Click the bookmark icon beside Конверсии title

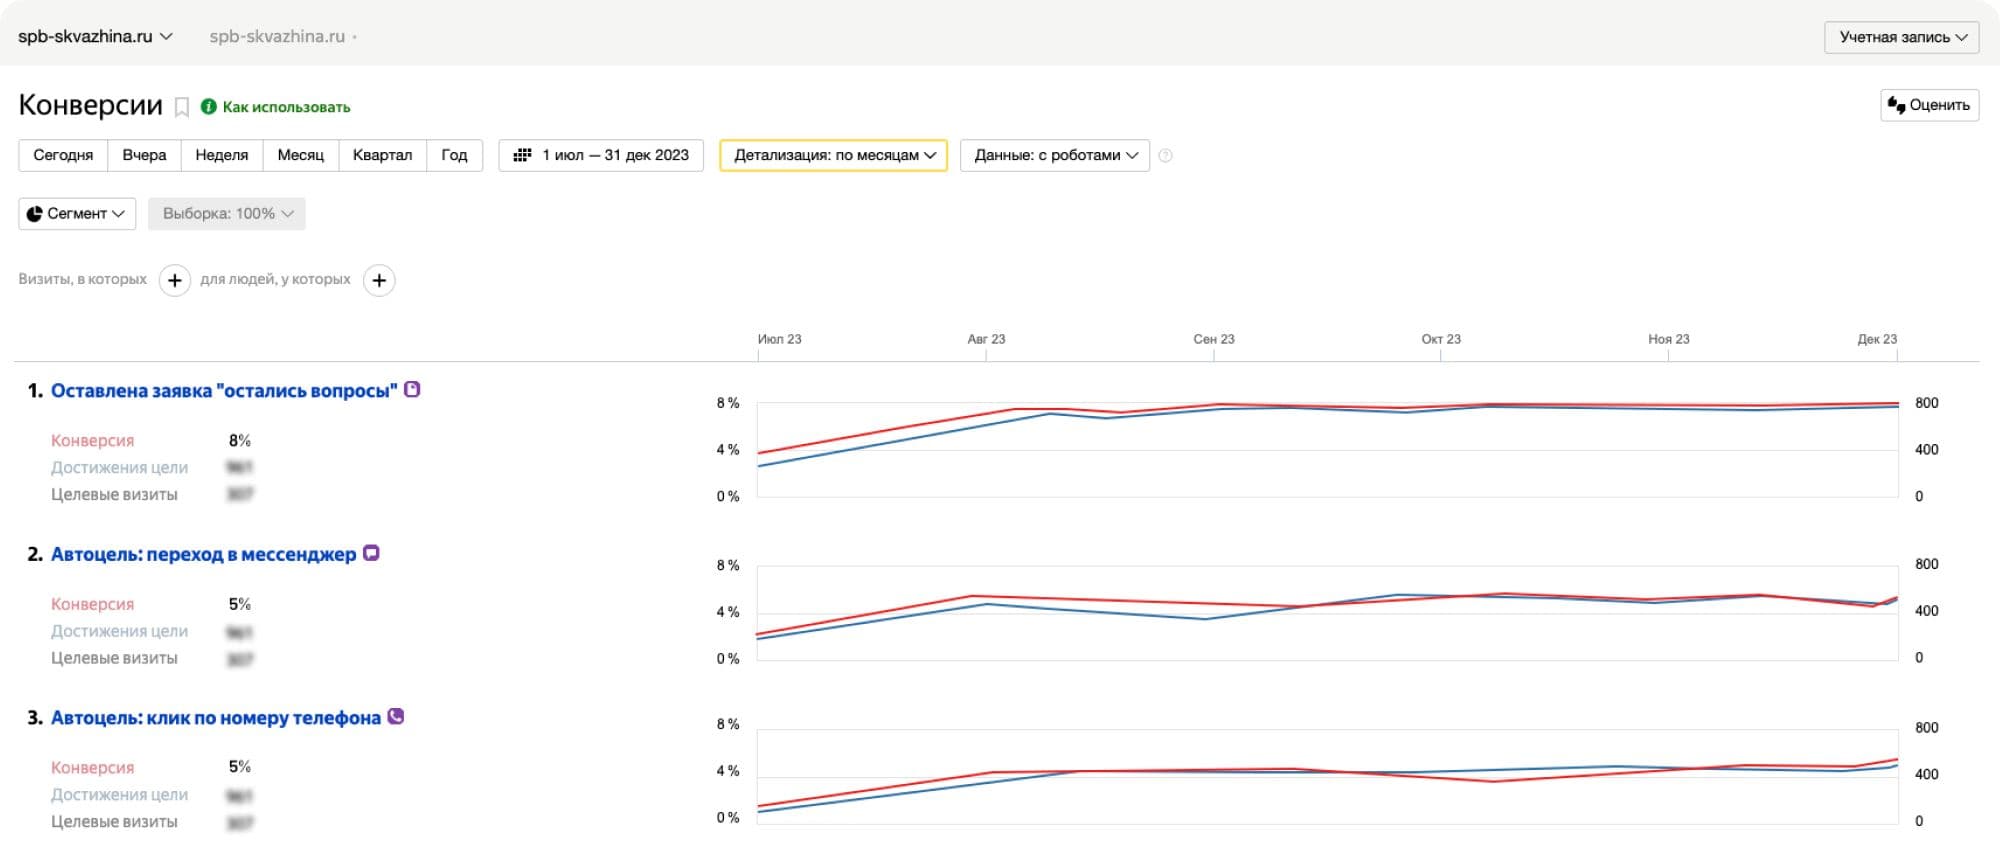tap(182, 107)
